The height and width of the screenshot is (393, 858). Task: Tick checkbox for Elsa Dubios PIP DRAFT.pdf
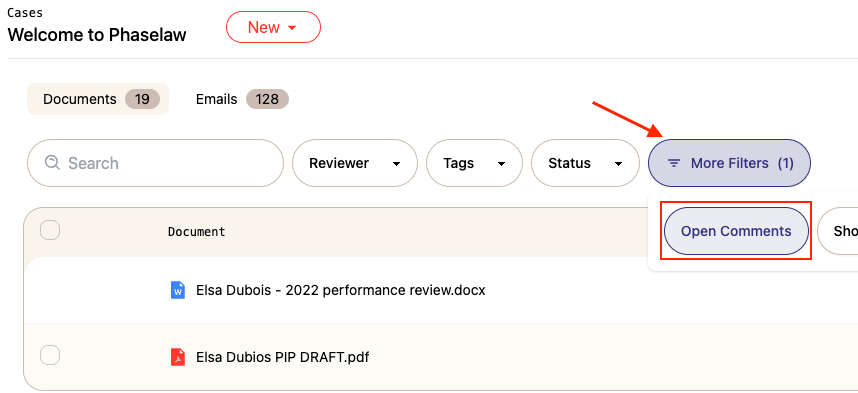click(50, 355)
